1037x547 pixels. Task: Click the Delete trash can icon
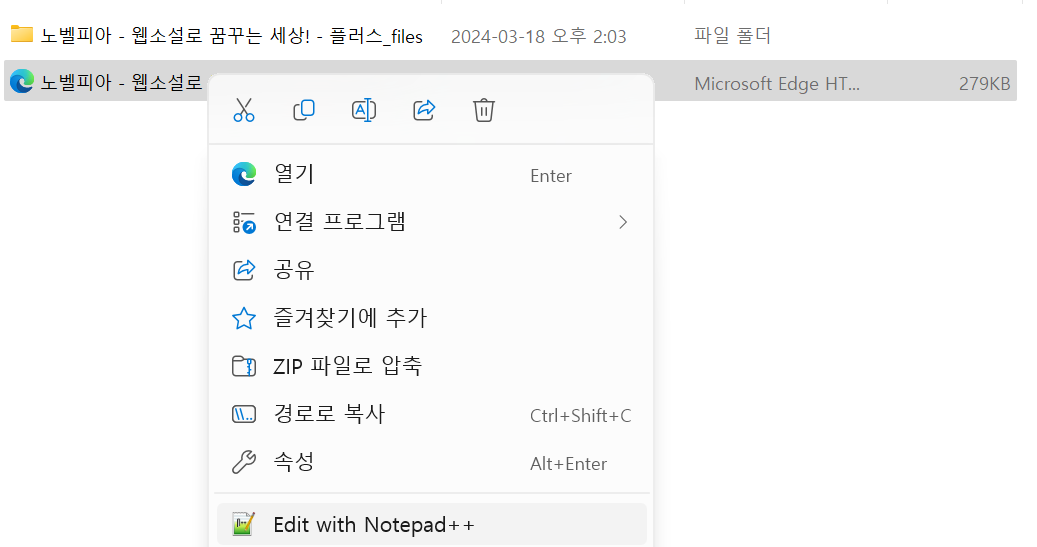[x=483, y=110]
